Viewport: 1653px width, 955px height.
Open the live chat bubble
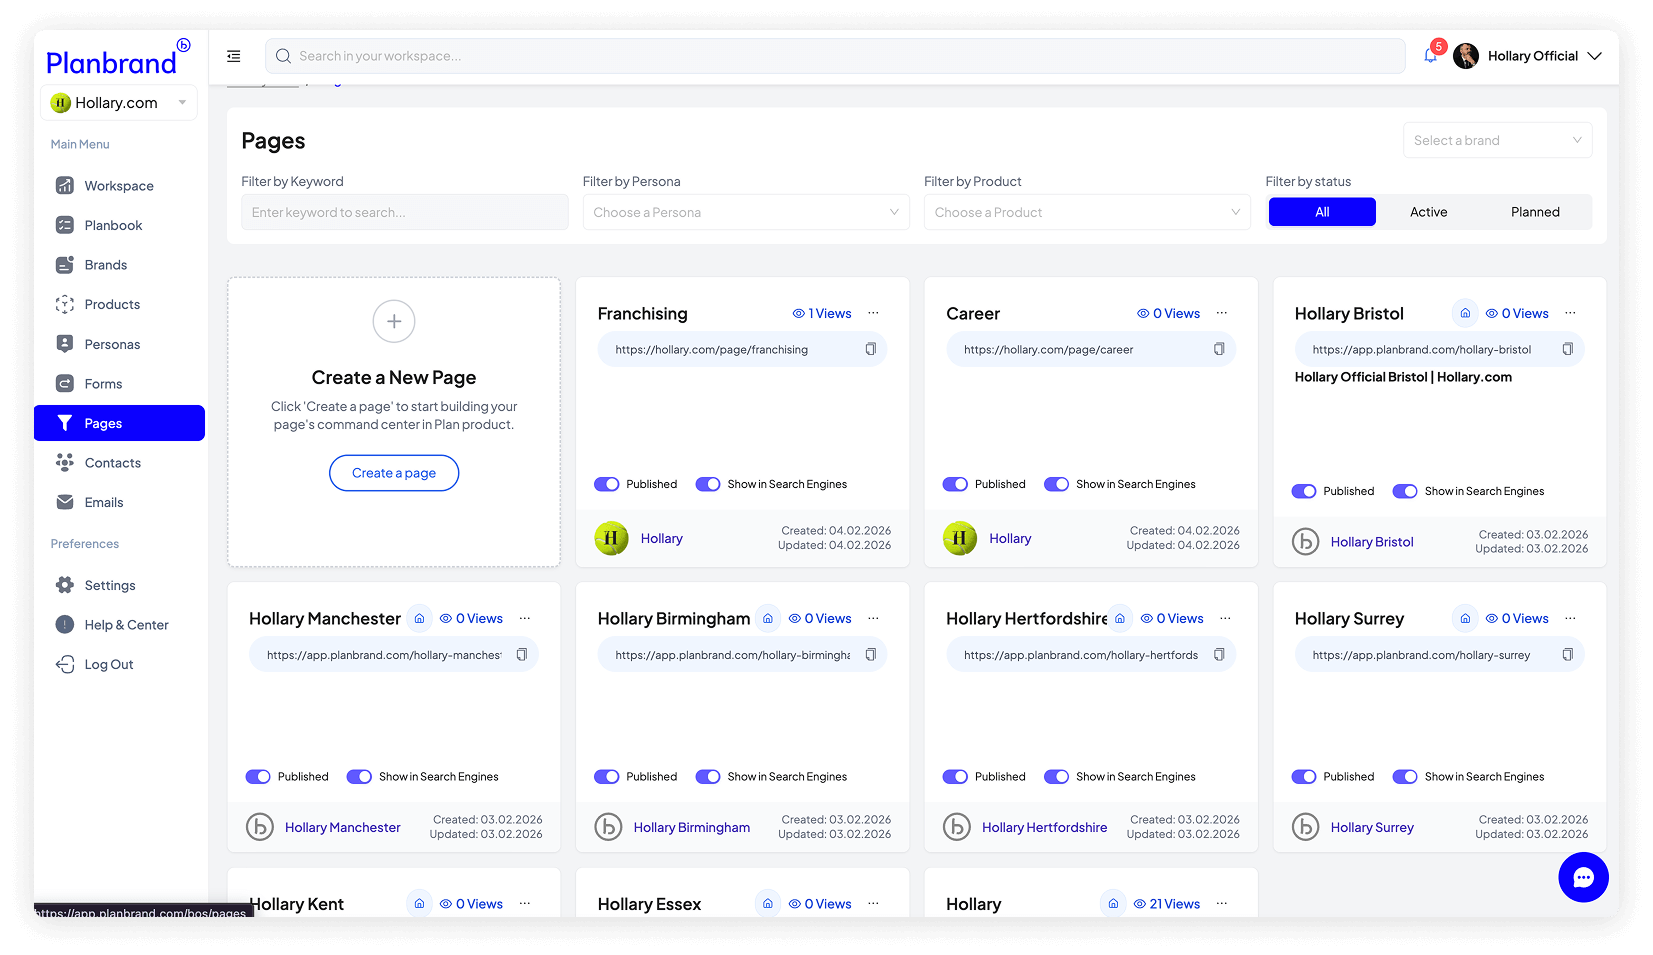[x=1582, y=877]
